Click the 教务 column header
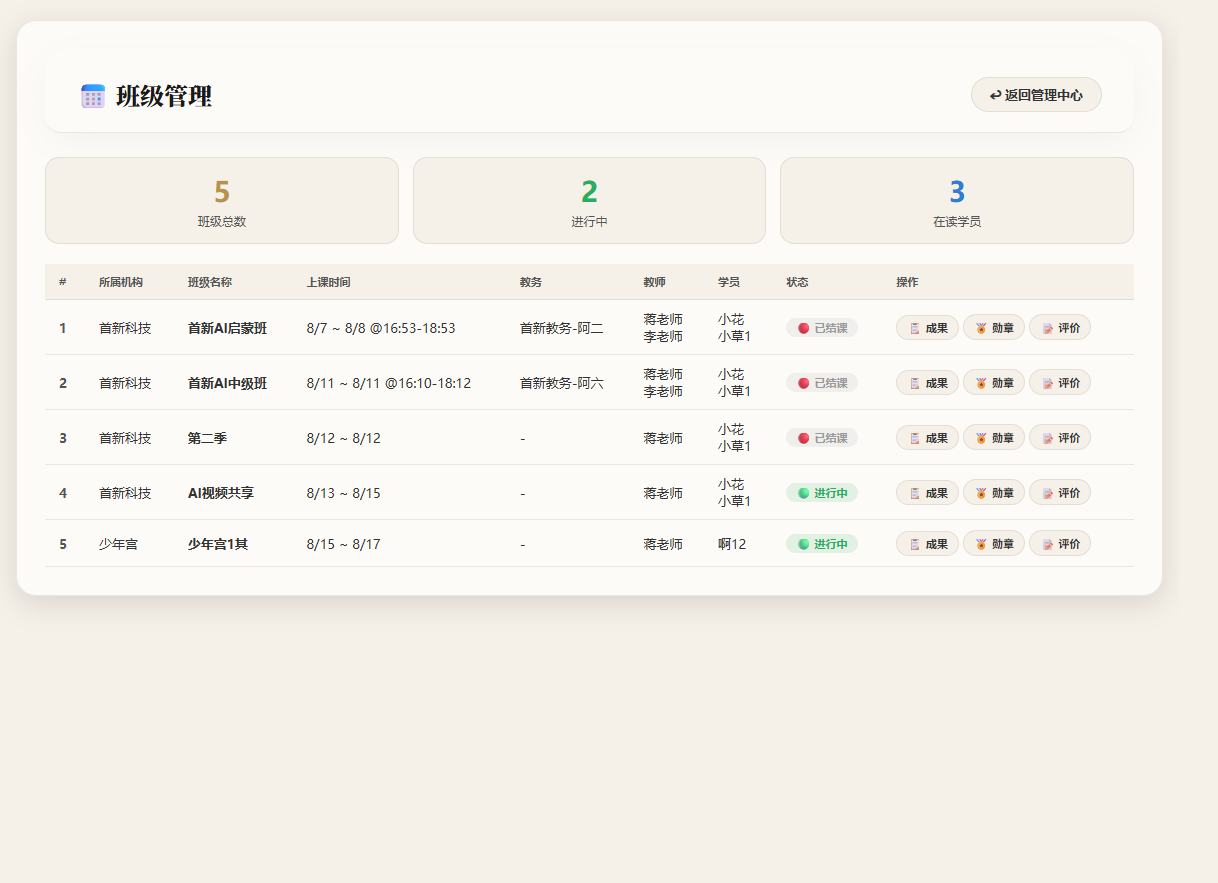This screenshot has width=1218, height=883. [531, 282]
